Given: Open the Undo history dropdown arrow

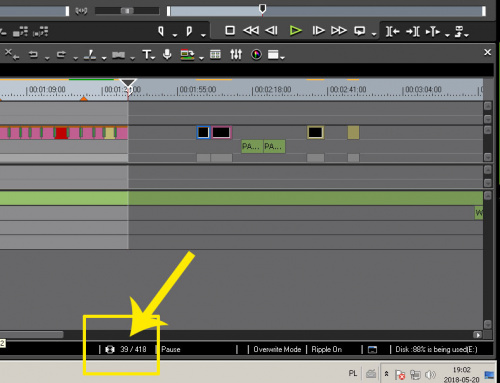Looking at the screenshot, I should (x=47, y=58).
